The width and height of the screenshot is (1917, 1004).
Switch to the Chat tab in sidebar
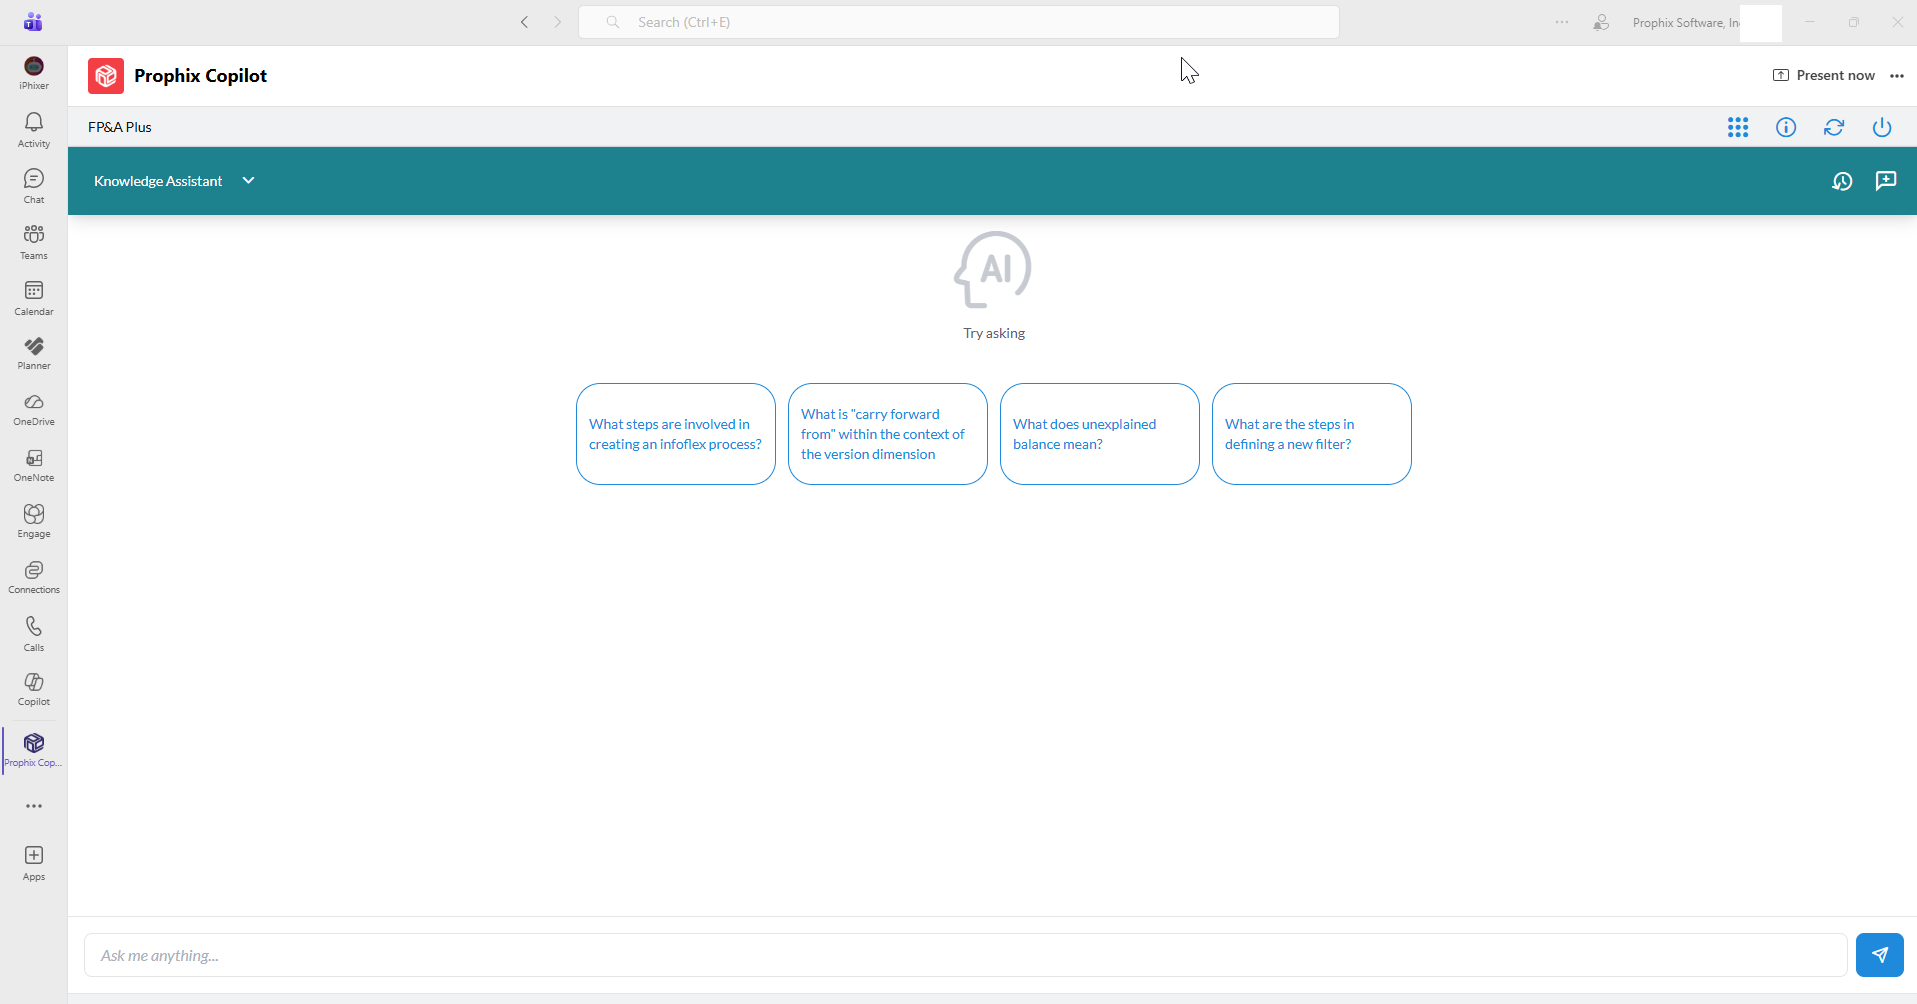coord(34,185)
